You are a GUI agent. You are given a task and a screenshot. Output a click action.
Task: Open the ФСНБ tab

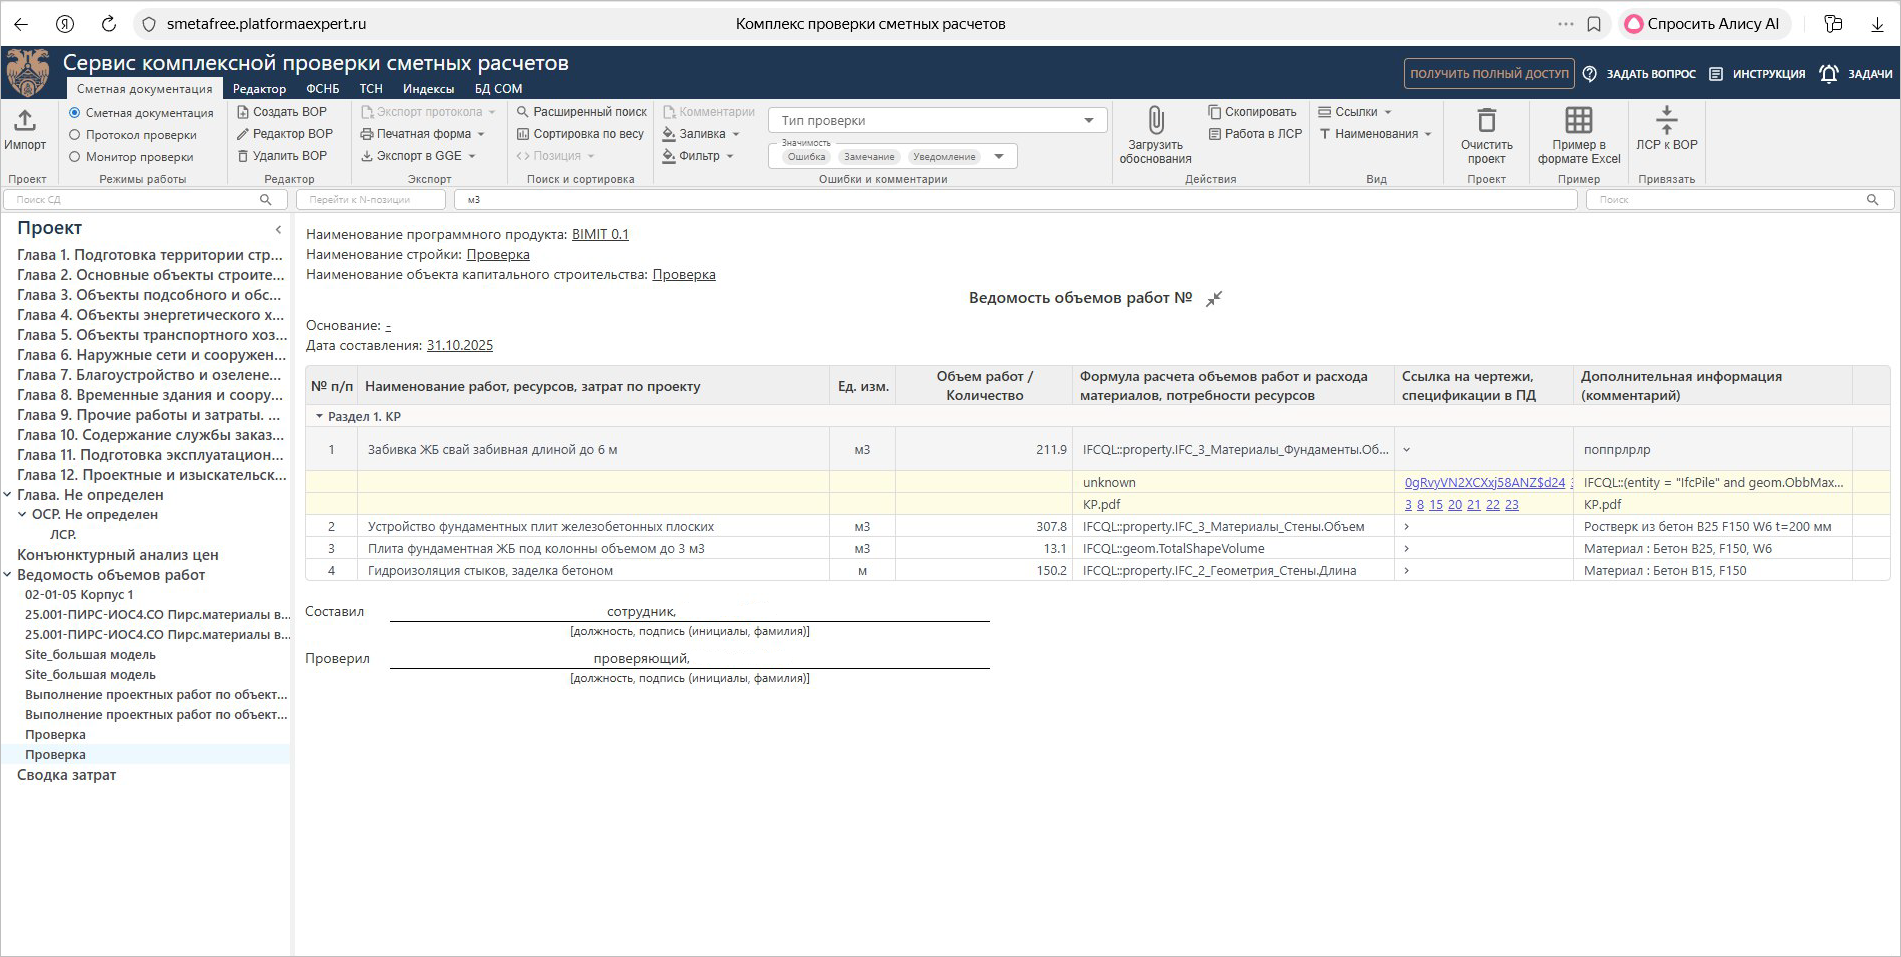(x=322, y=89)
